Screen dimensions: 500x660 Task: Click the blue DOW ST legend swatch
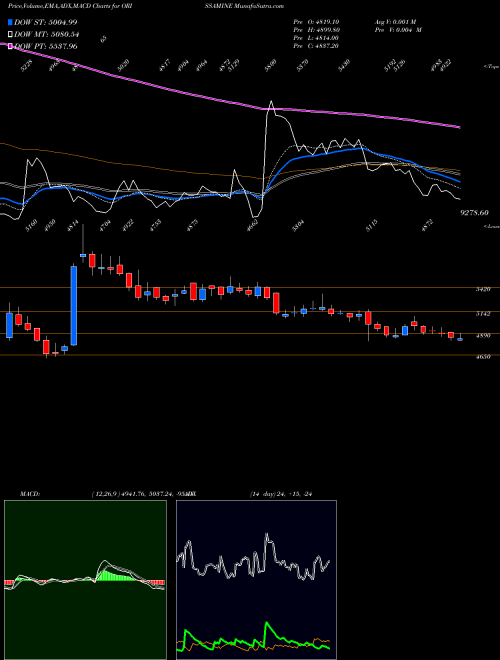11,22
